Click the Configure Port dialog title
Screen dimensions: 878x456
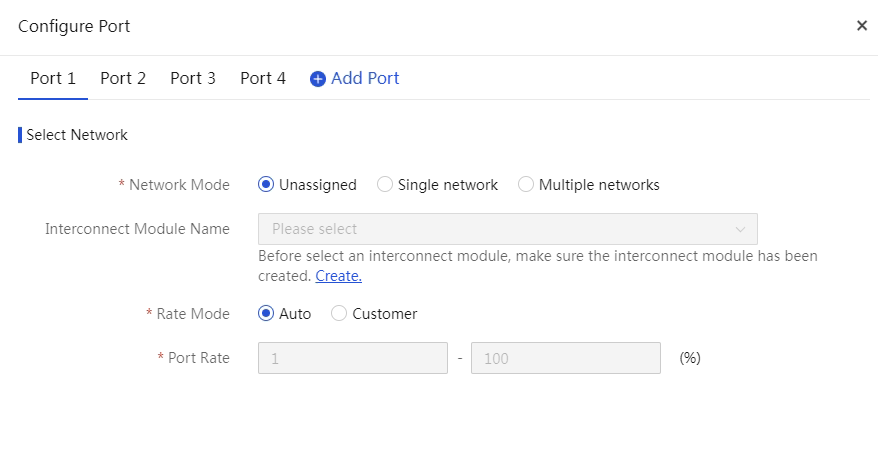pyautogui.click(x=74, y=26)
